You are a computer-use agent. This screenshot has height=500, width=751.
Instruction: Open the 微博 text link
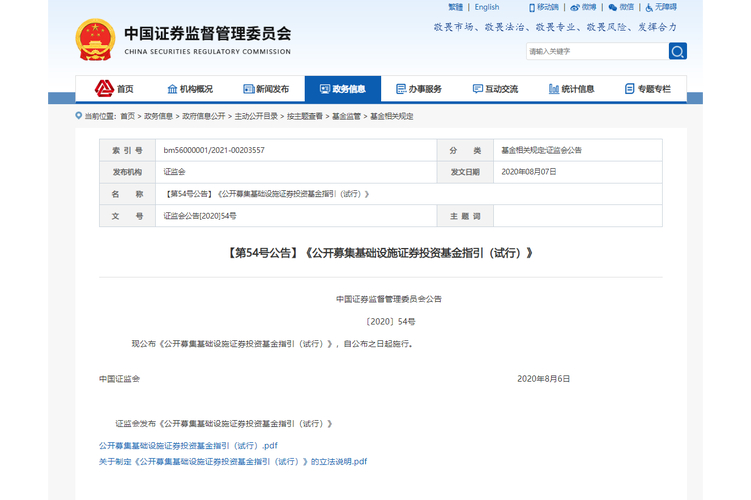pos(589,7)
